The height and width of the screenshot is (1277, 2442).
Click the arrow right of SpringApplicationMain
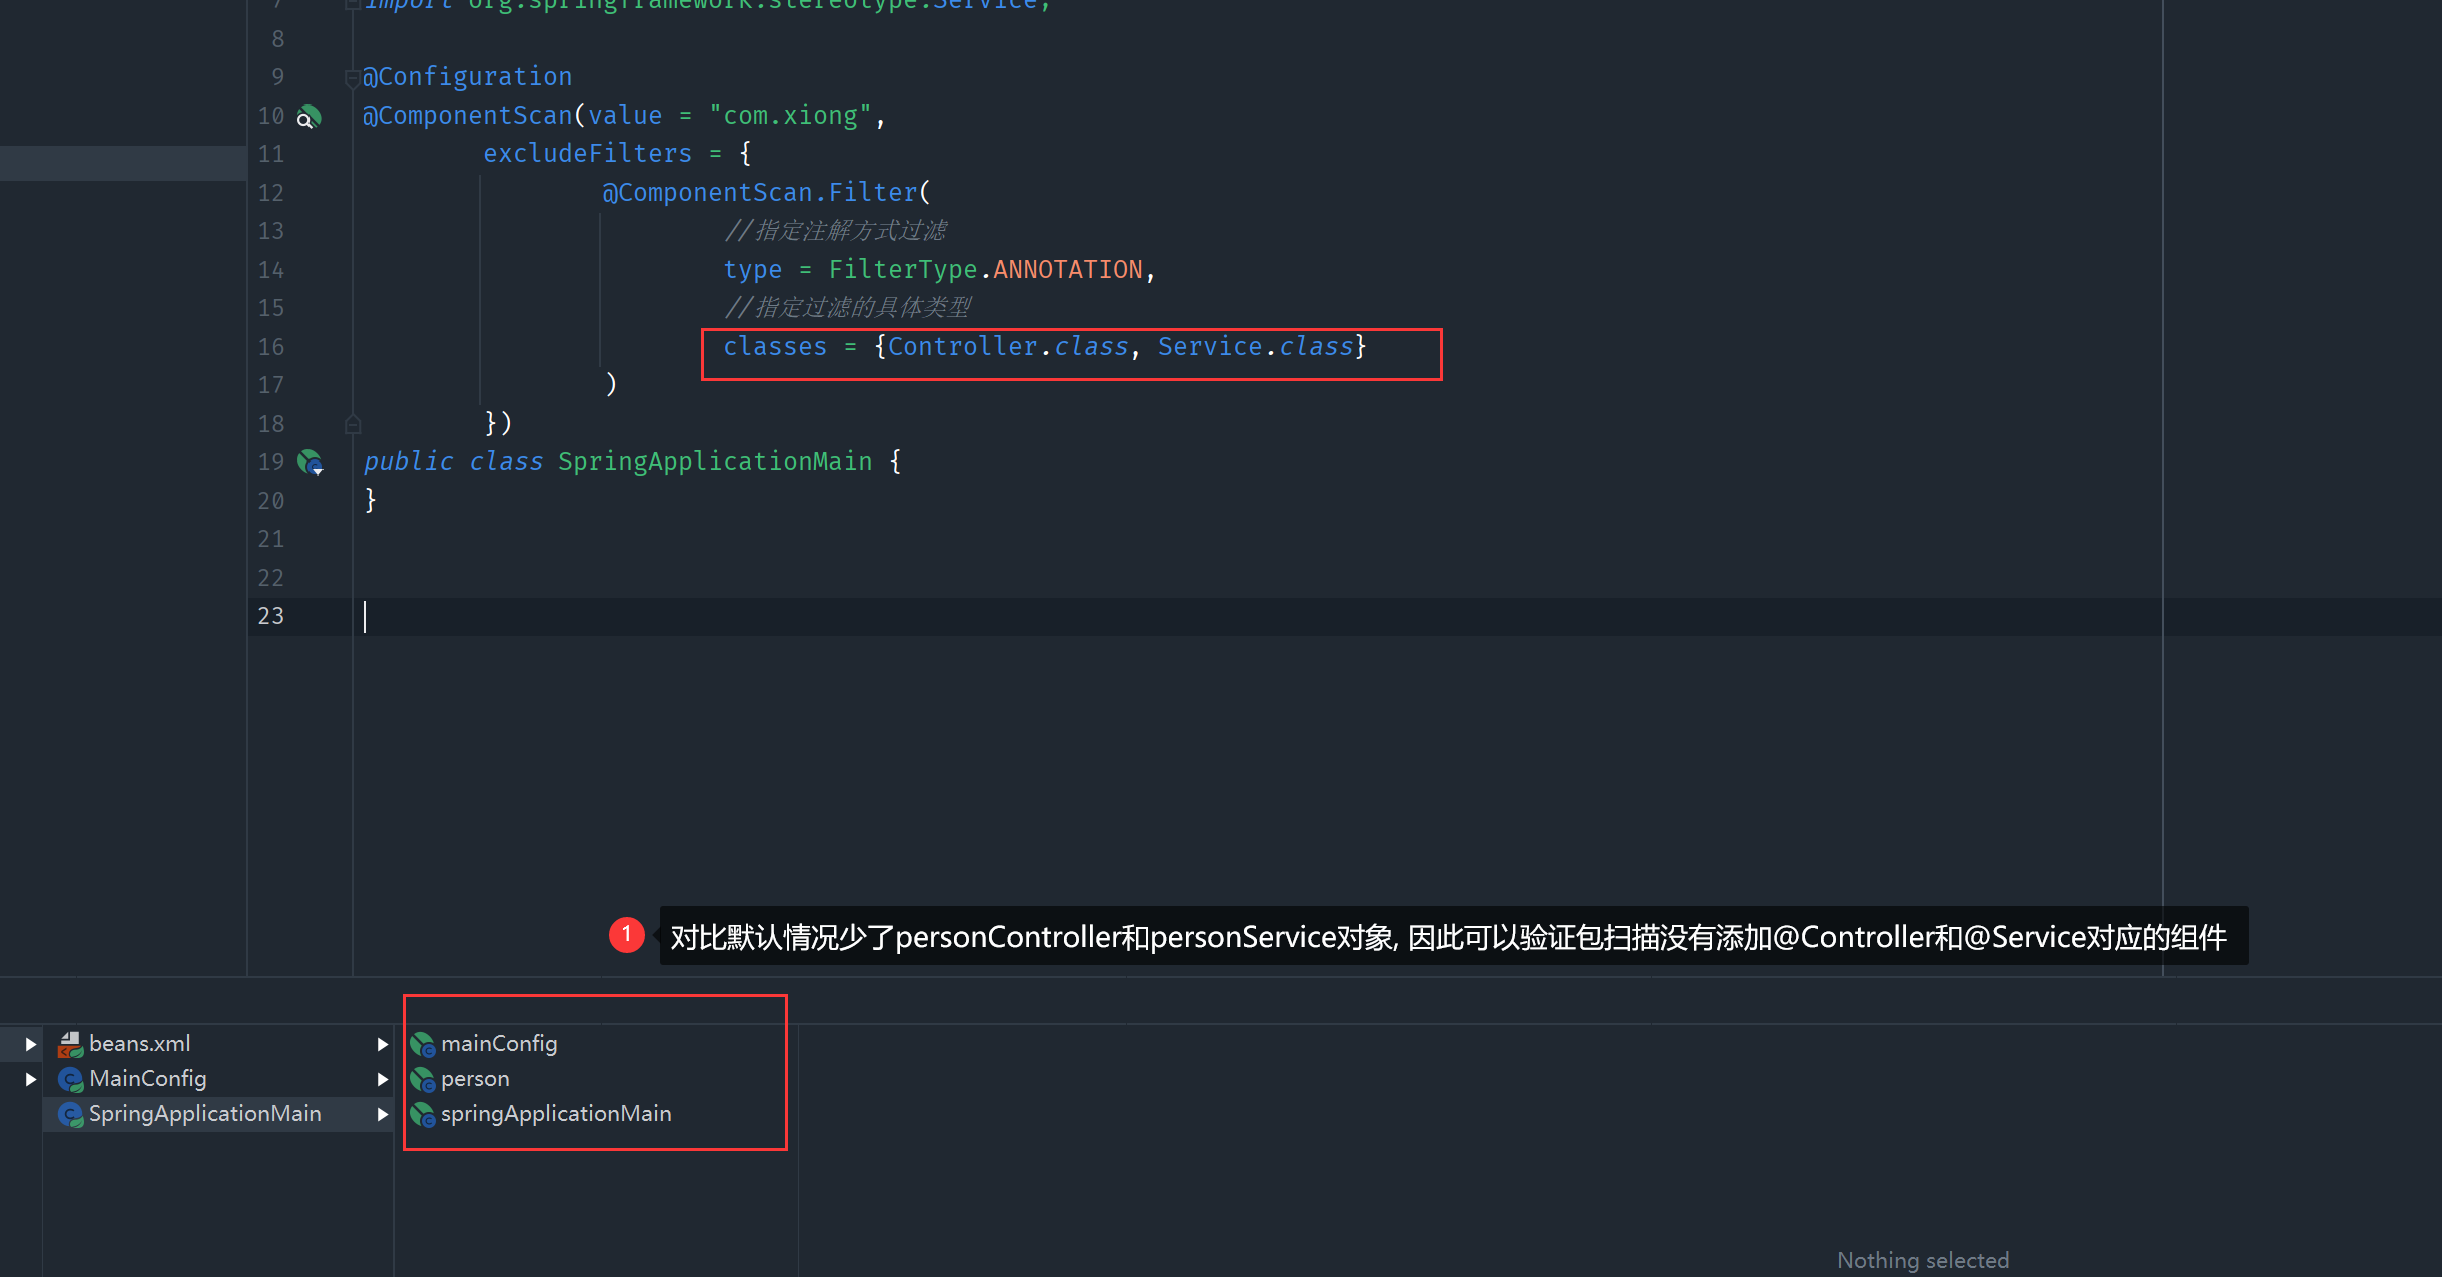click(382, 1114)
